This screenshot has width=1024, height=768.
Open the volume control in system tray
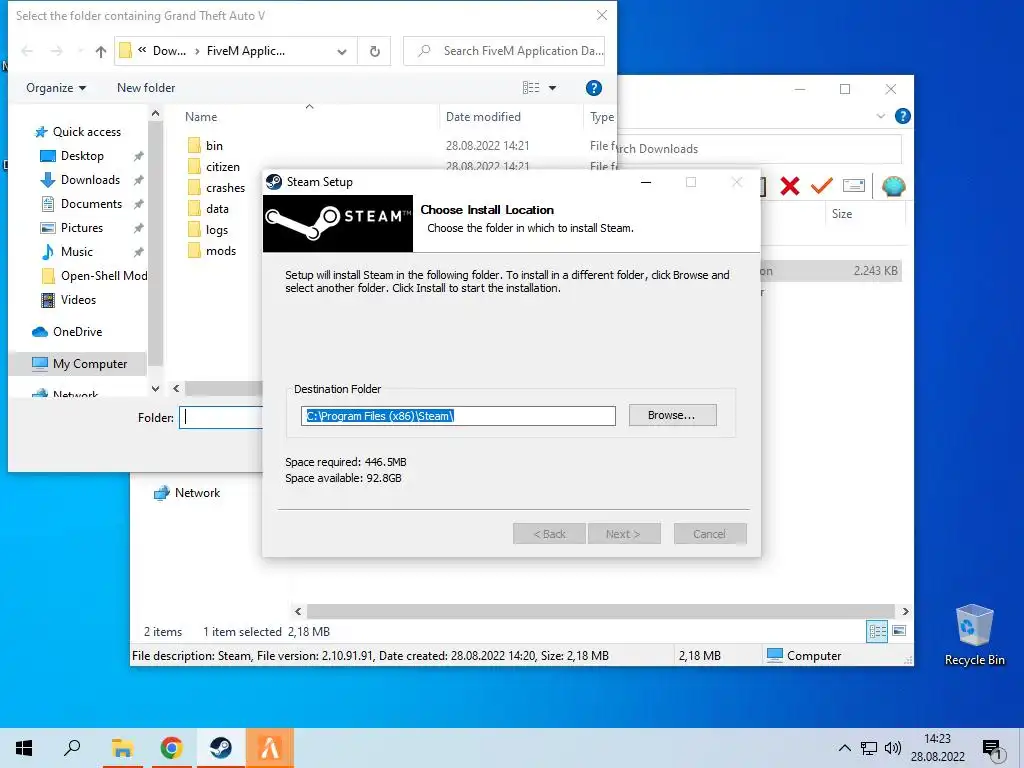coord(892,748)
